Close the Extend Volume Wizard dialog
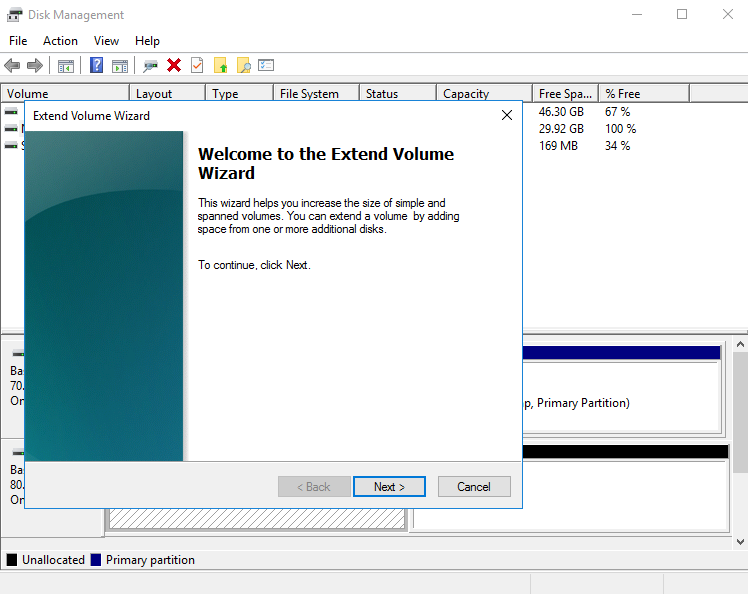Screen dimensions: 748x594 (507, 115)
